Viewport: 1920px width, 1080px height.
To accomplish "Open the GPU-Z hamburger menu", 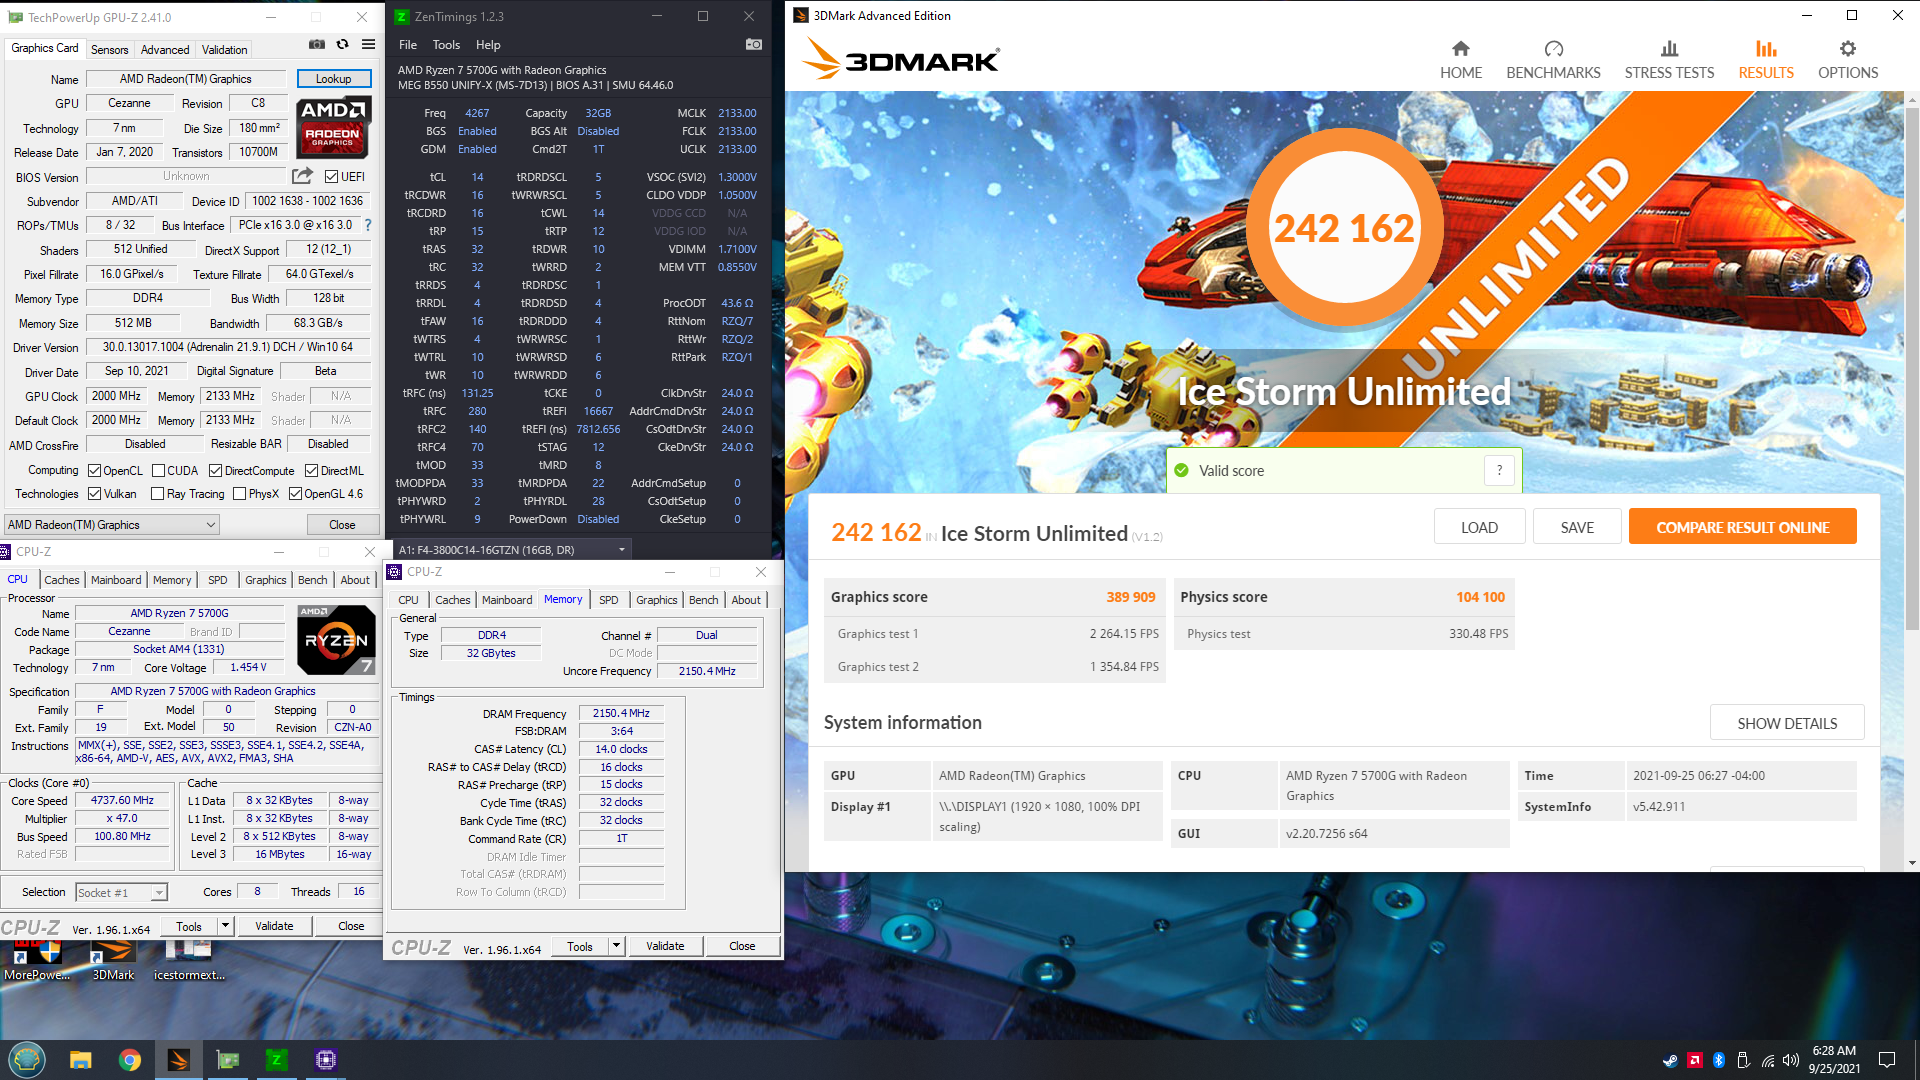I will [369, 45].
